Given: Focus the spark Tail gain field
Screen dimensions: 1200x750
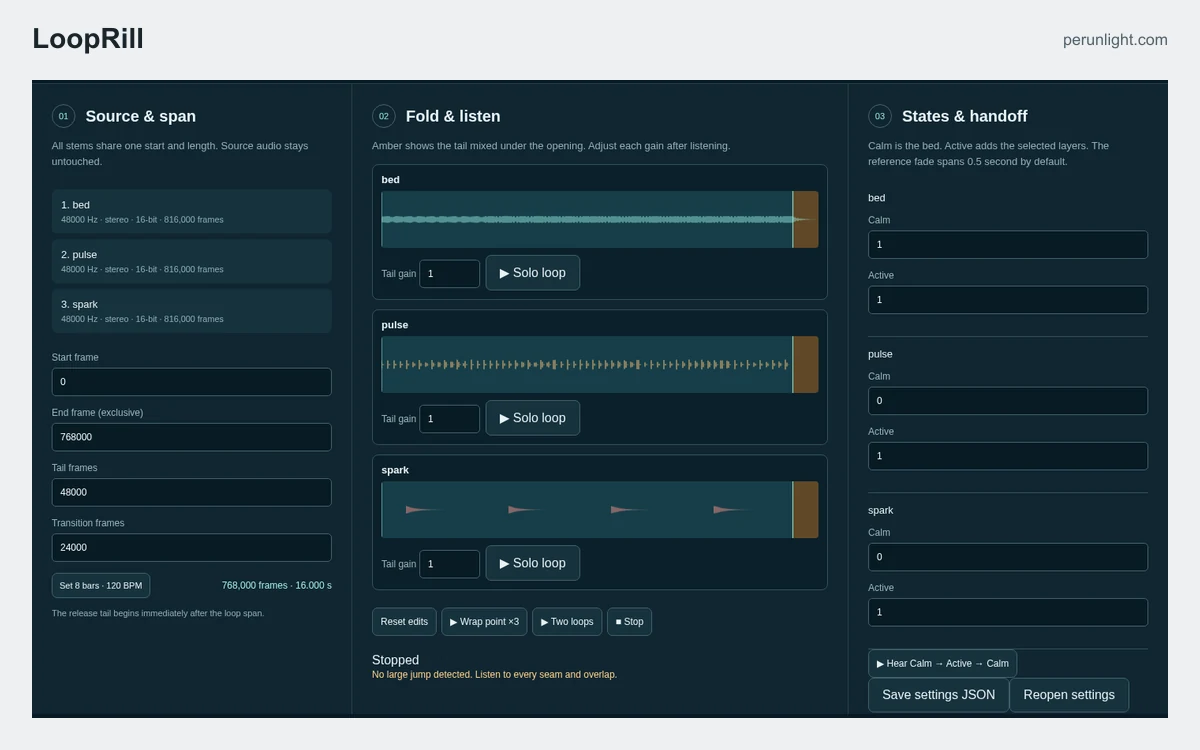Looking at the screenshot, I should tap(450, 564).
